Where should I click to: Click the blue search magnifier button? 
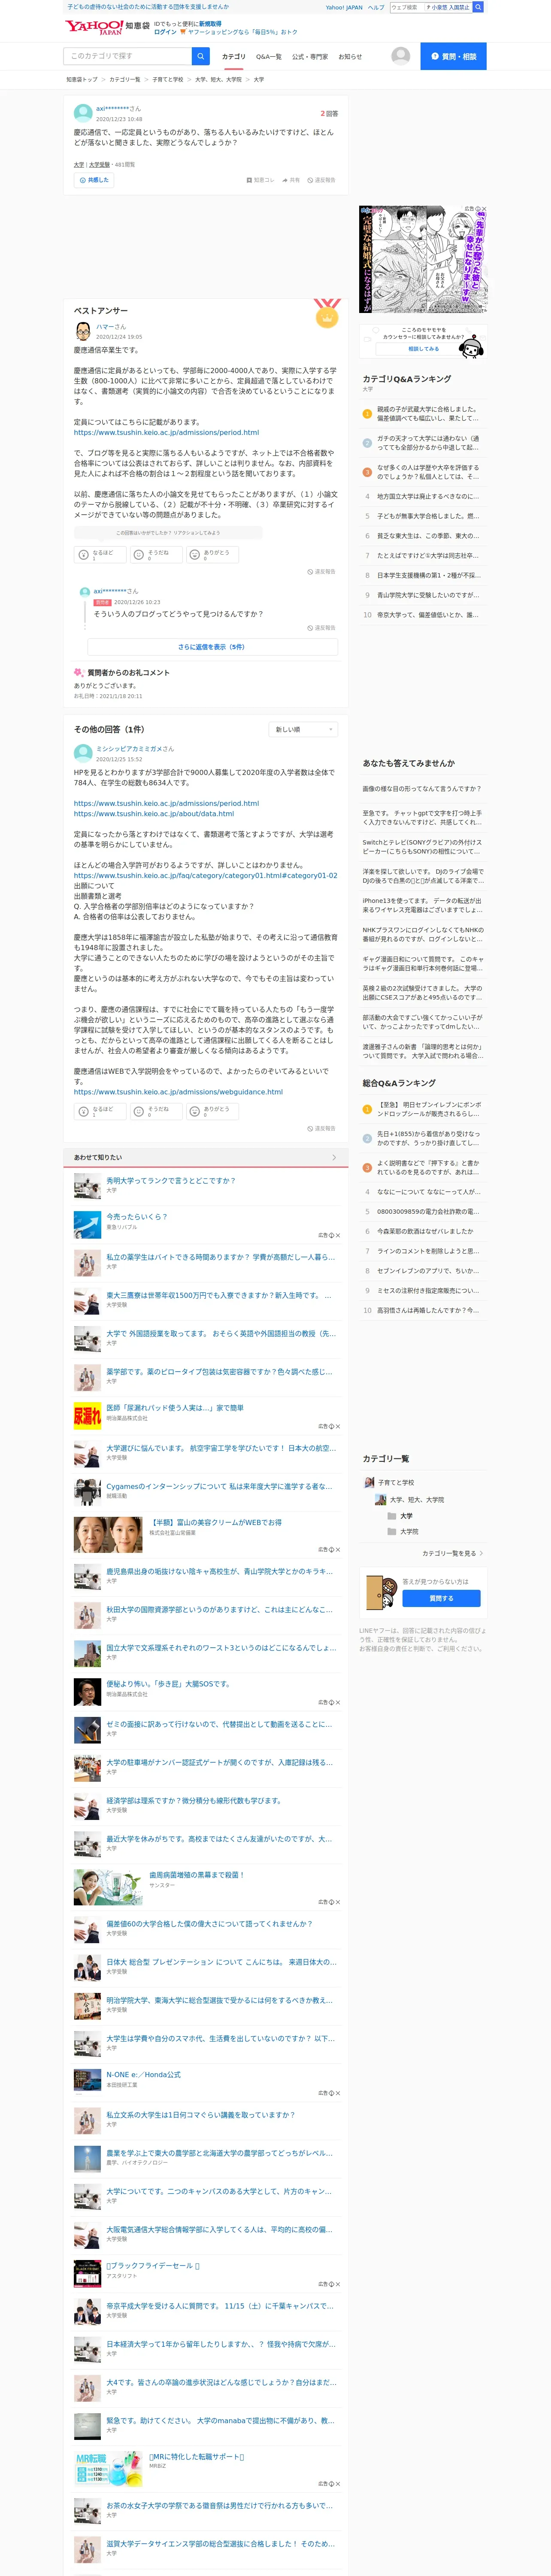(201, 56)
